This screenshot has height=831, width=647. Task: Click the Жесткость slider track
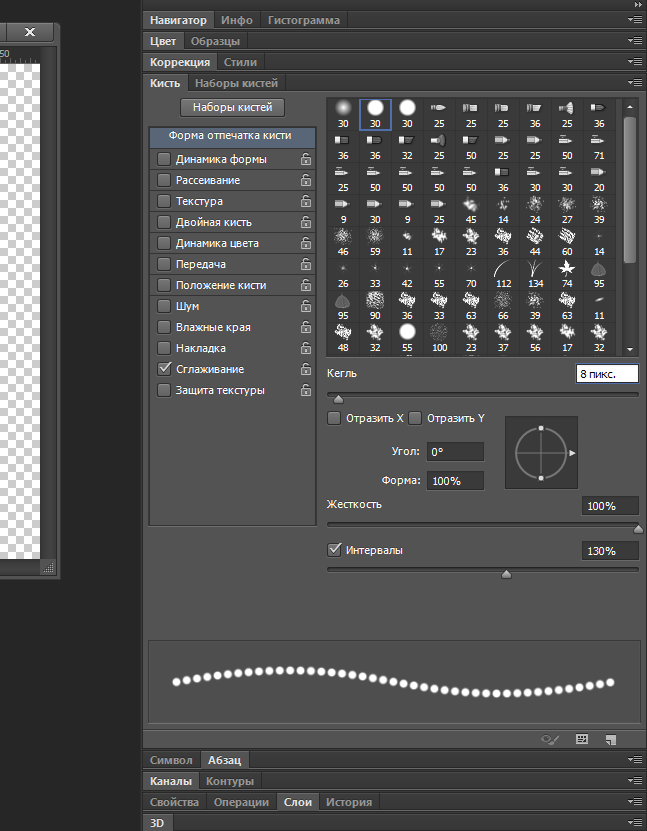[480, 523]
